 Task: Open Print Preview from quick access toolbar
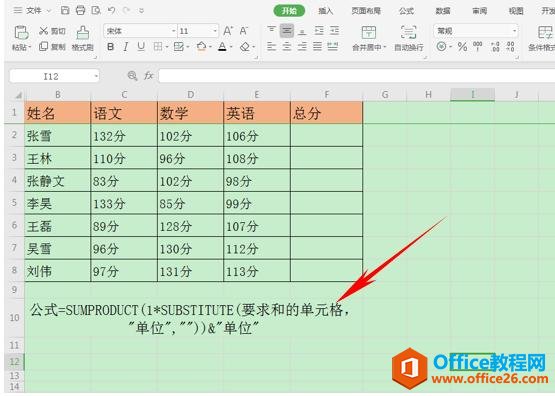[96, 10]
